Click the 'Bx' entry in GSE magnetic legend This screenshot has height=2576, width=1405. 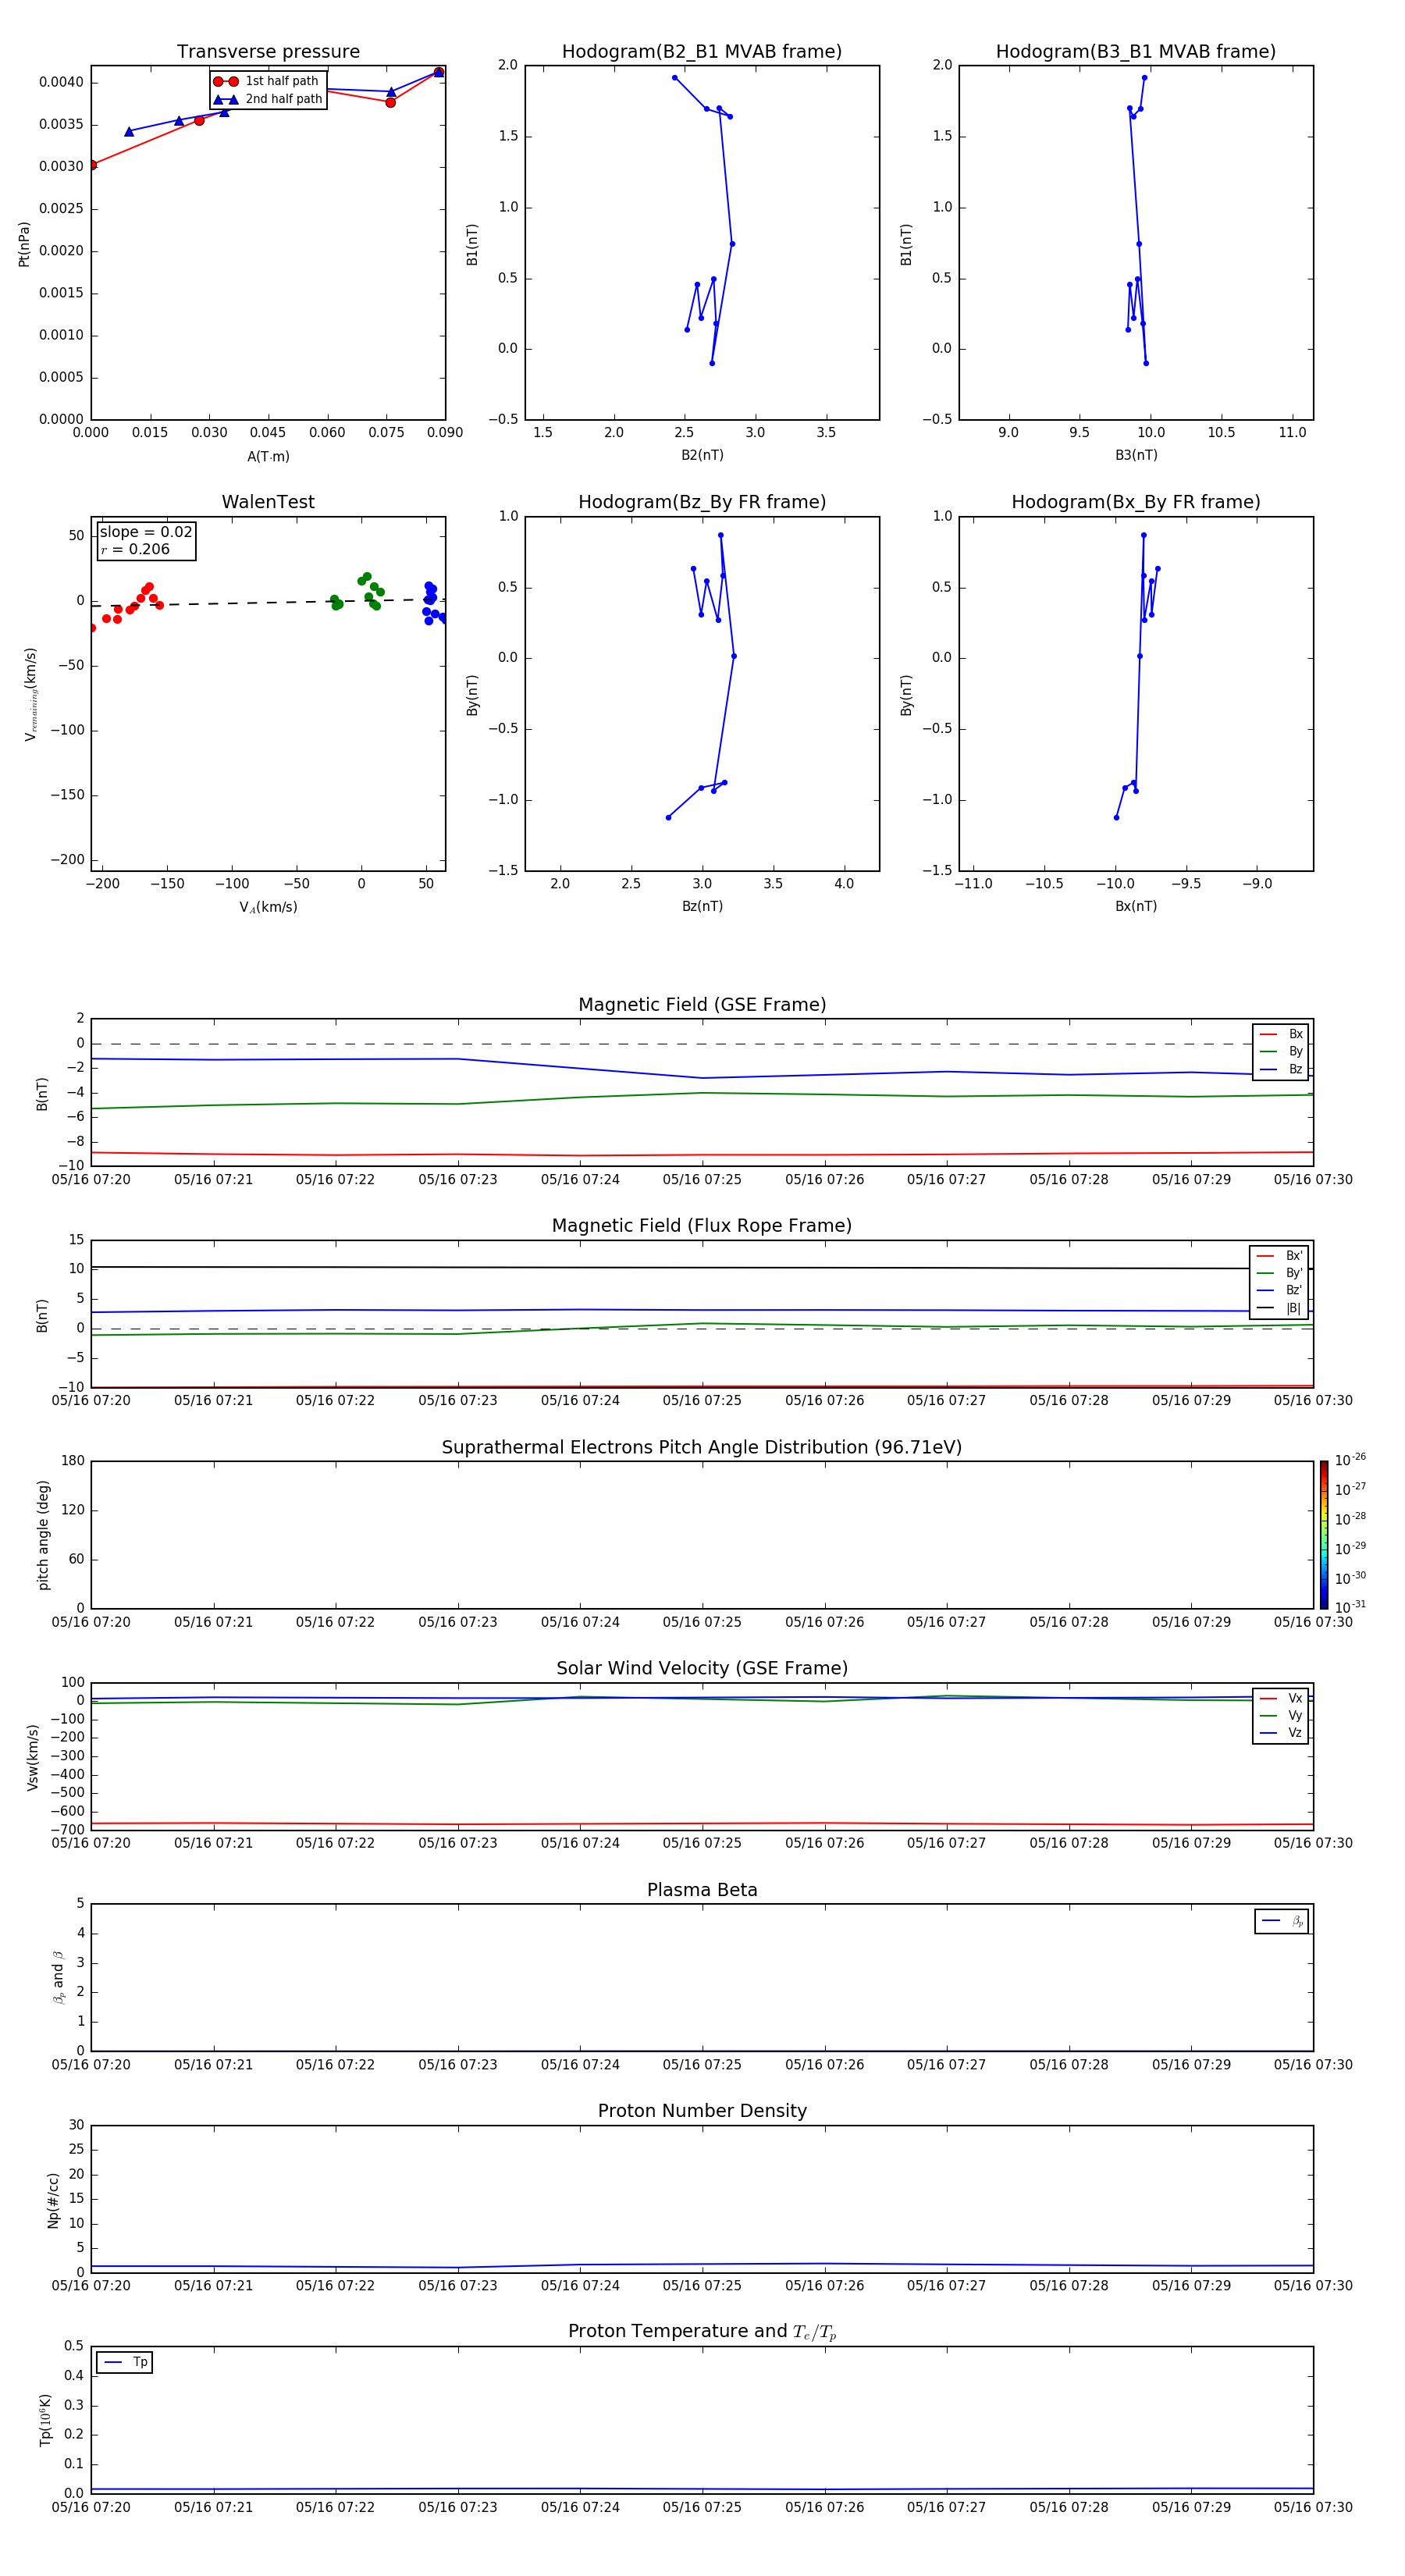pos(1281,1034)
